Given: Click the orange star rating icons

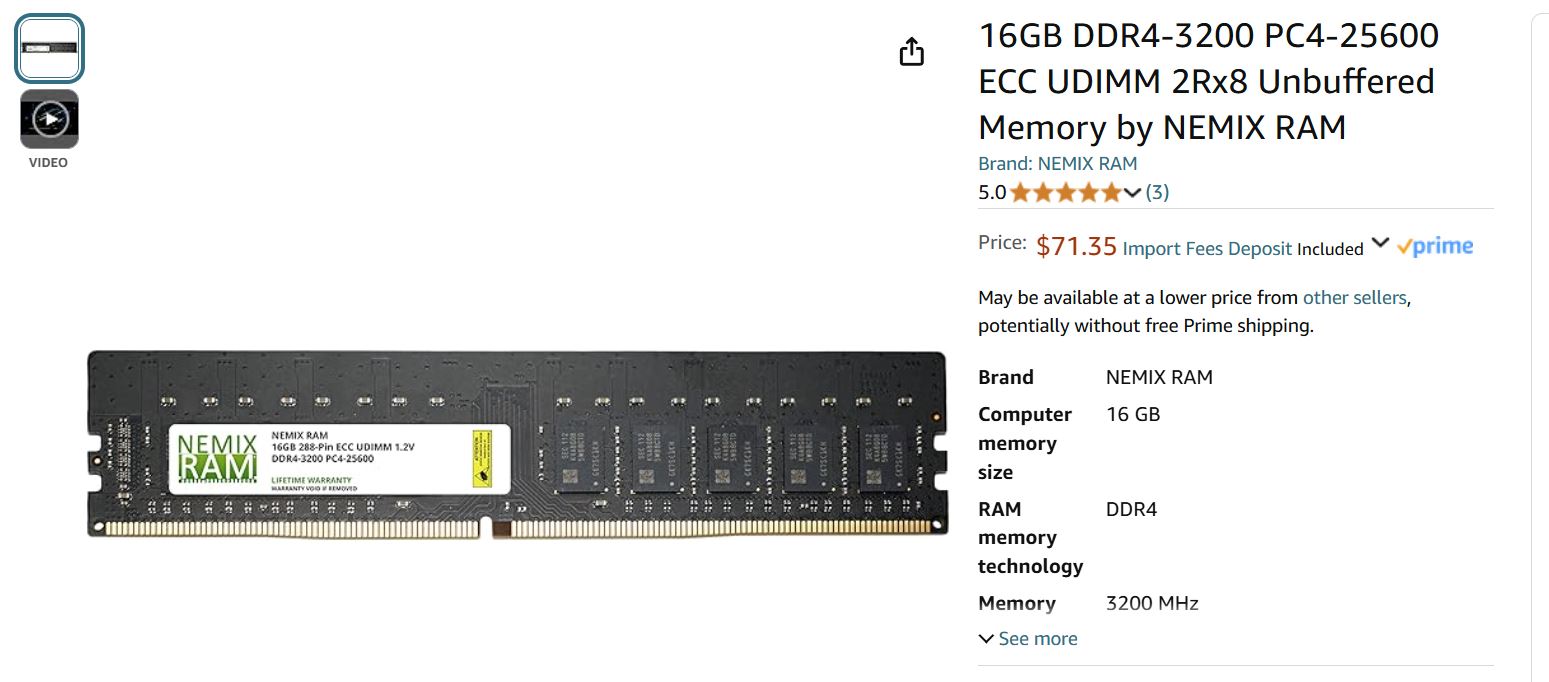Looking at the screenshot, I should 1065,193.
